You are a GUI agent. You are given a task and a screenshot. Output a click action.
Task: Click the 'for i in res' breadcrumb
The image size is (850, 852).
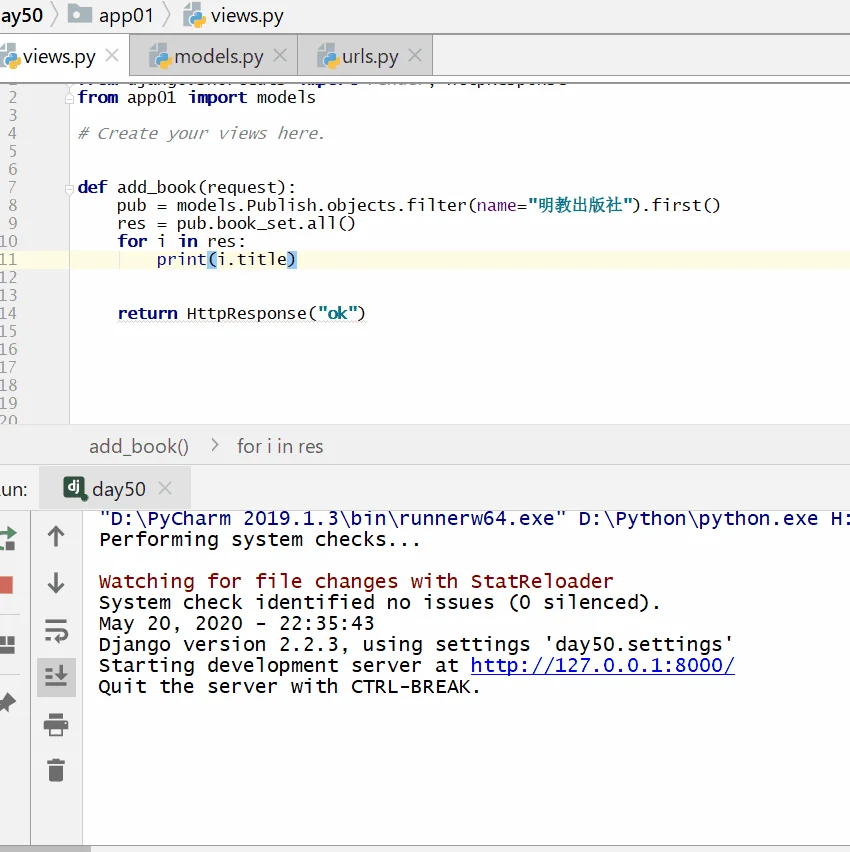pyautogui.click(x=280, y=446)
